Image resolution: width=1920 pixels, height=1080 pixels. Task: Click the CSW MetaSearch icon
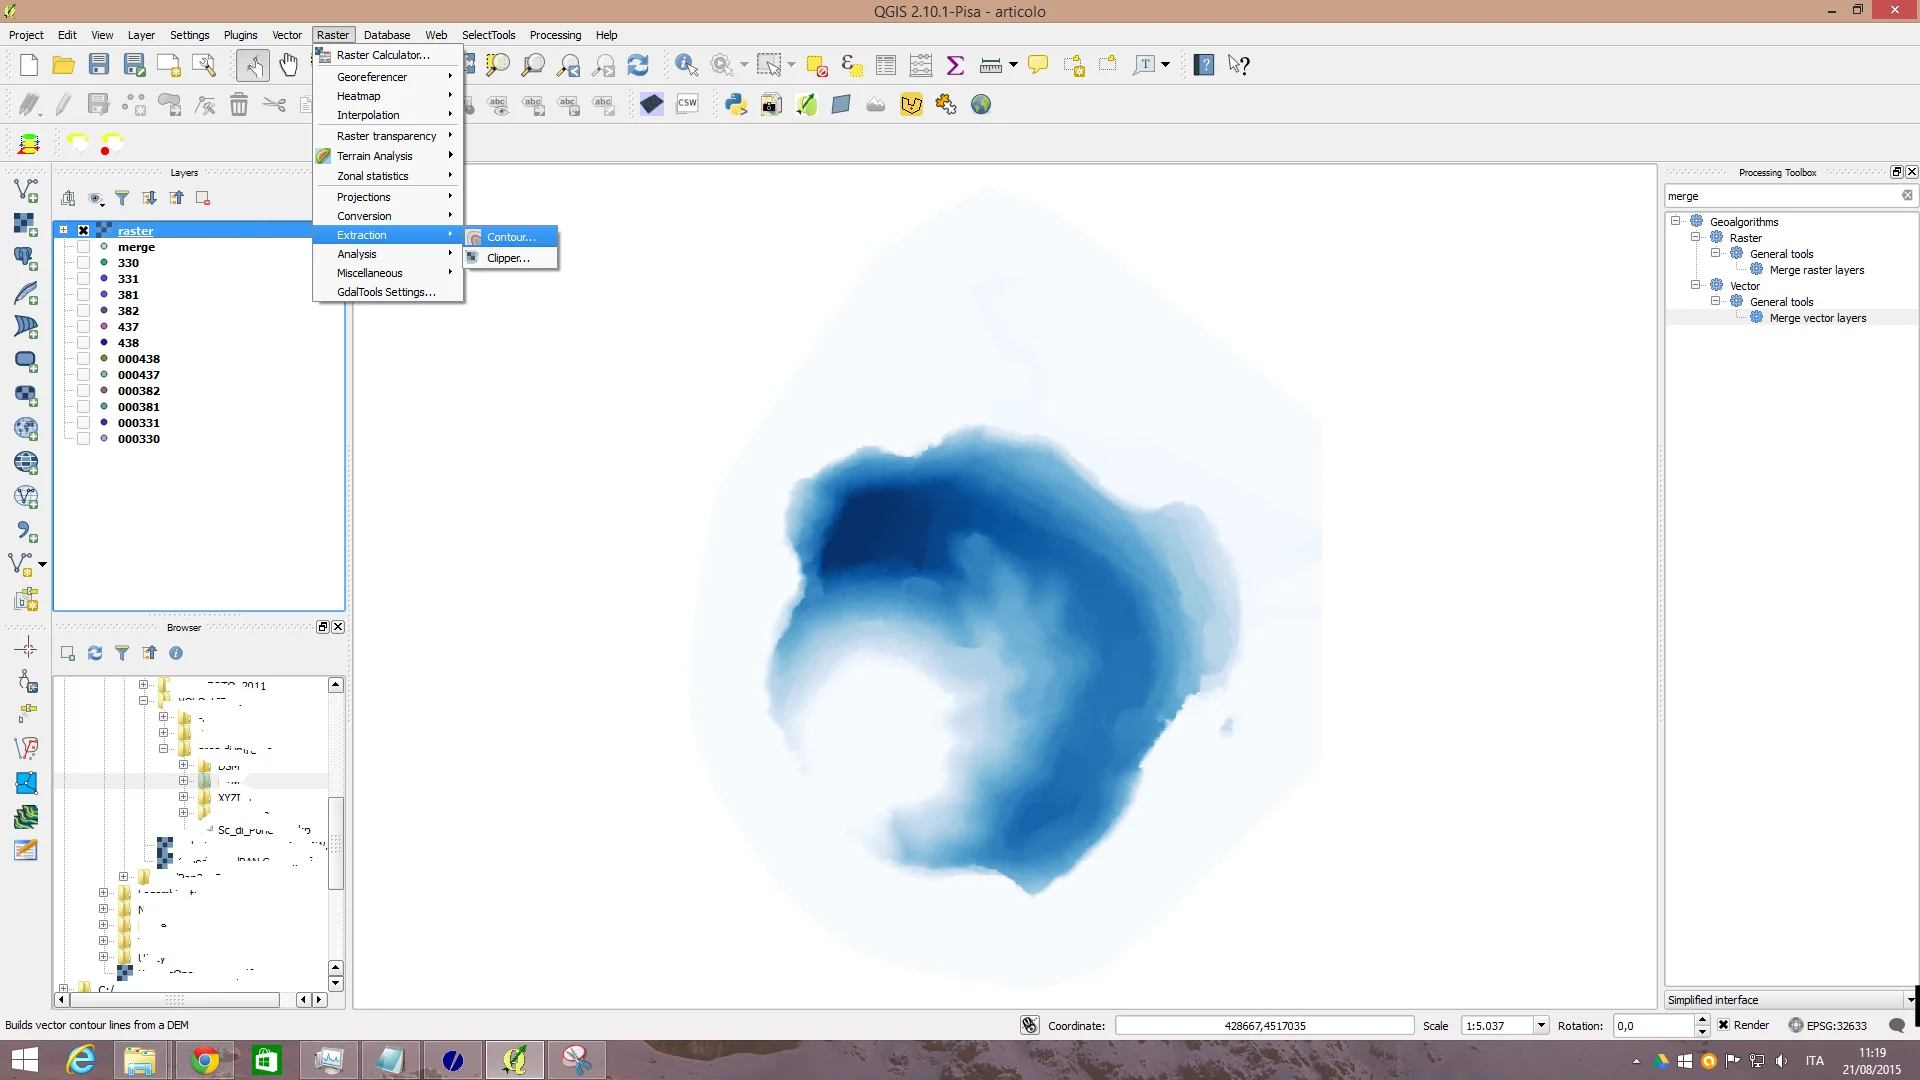687,104
